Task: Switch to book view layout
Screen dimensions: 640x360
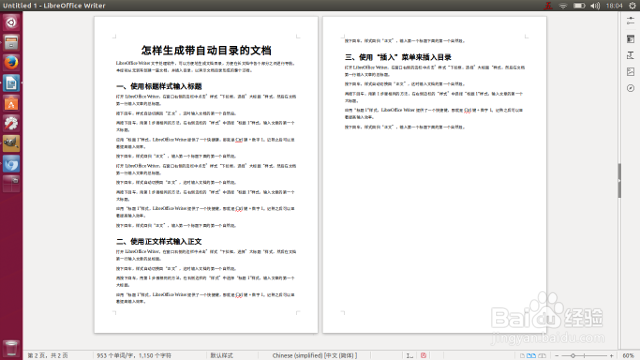Action: [542, 356]
